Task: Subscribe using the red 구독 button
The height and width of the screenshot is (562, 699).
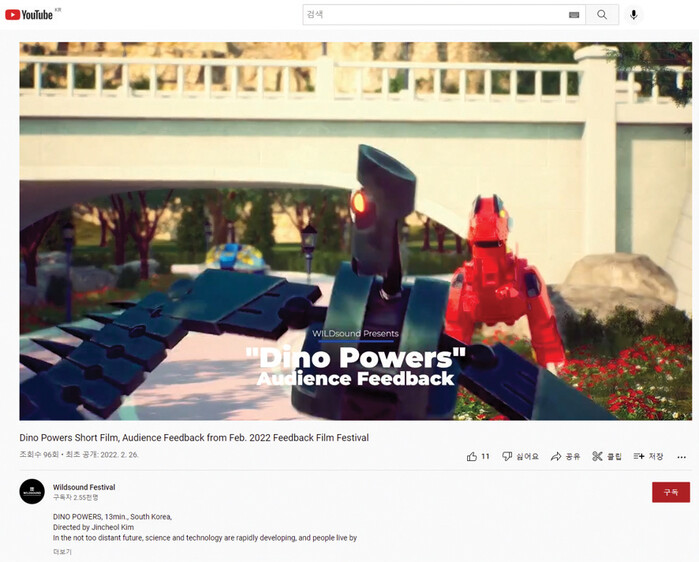Action: [x=671, y=492]
